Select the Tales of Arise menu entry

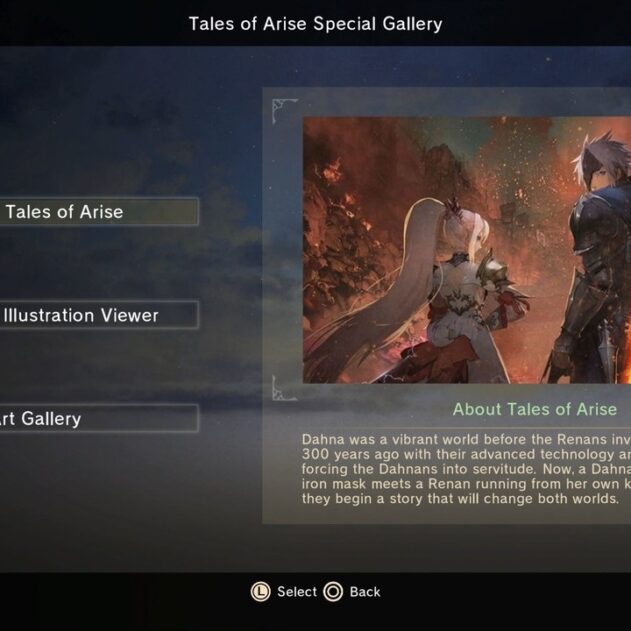tap(99, 212)
